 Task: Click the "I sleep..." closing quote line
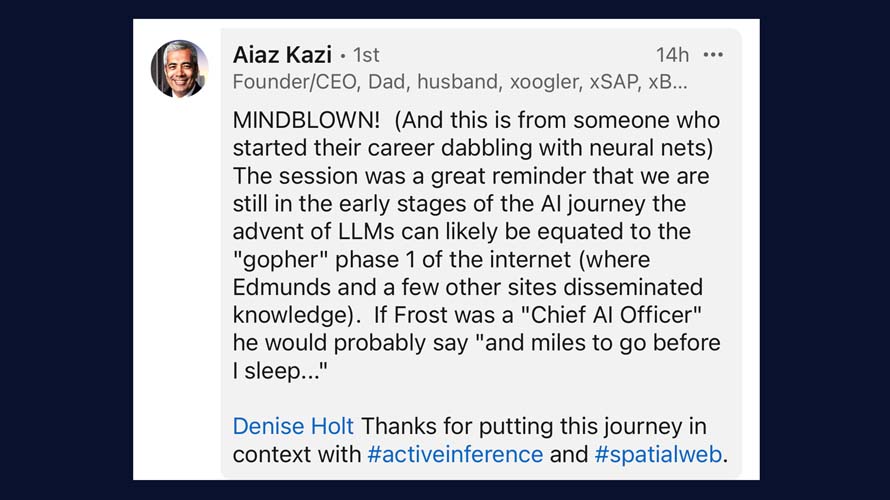click(280, 371)
